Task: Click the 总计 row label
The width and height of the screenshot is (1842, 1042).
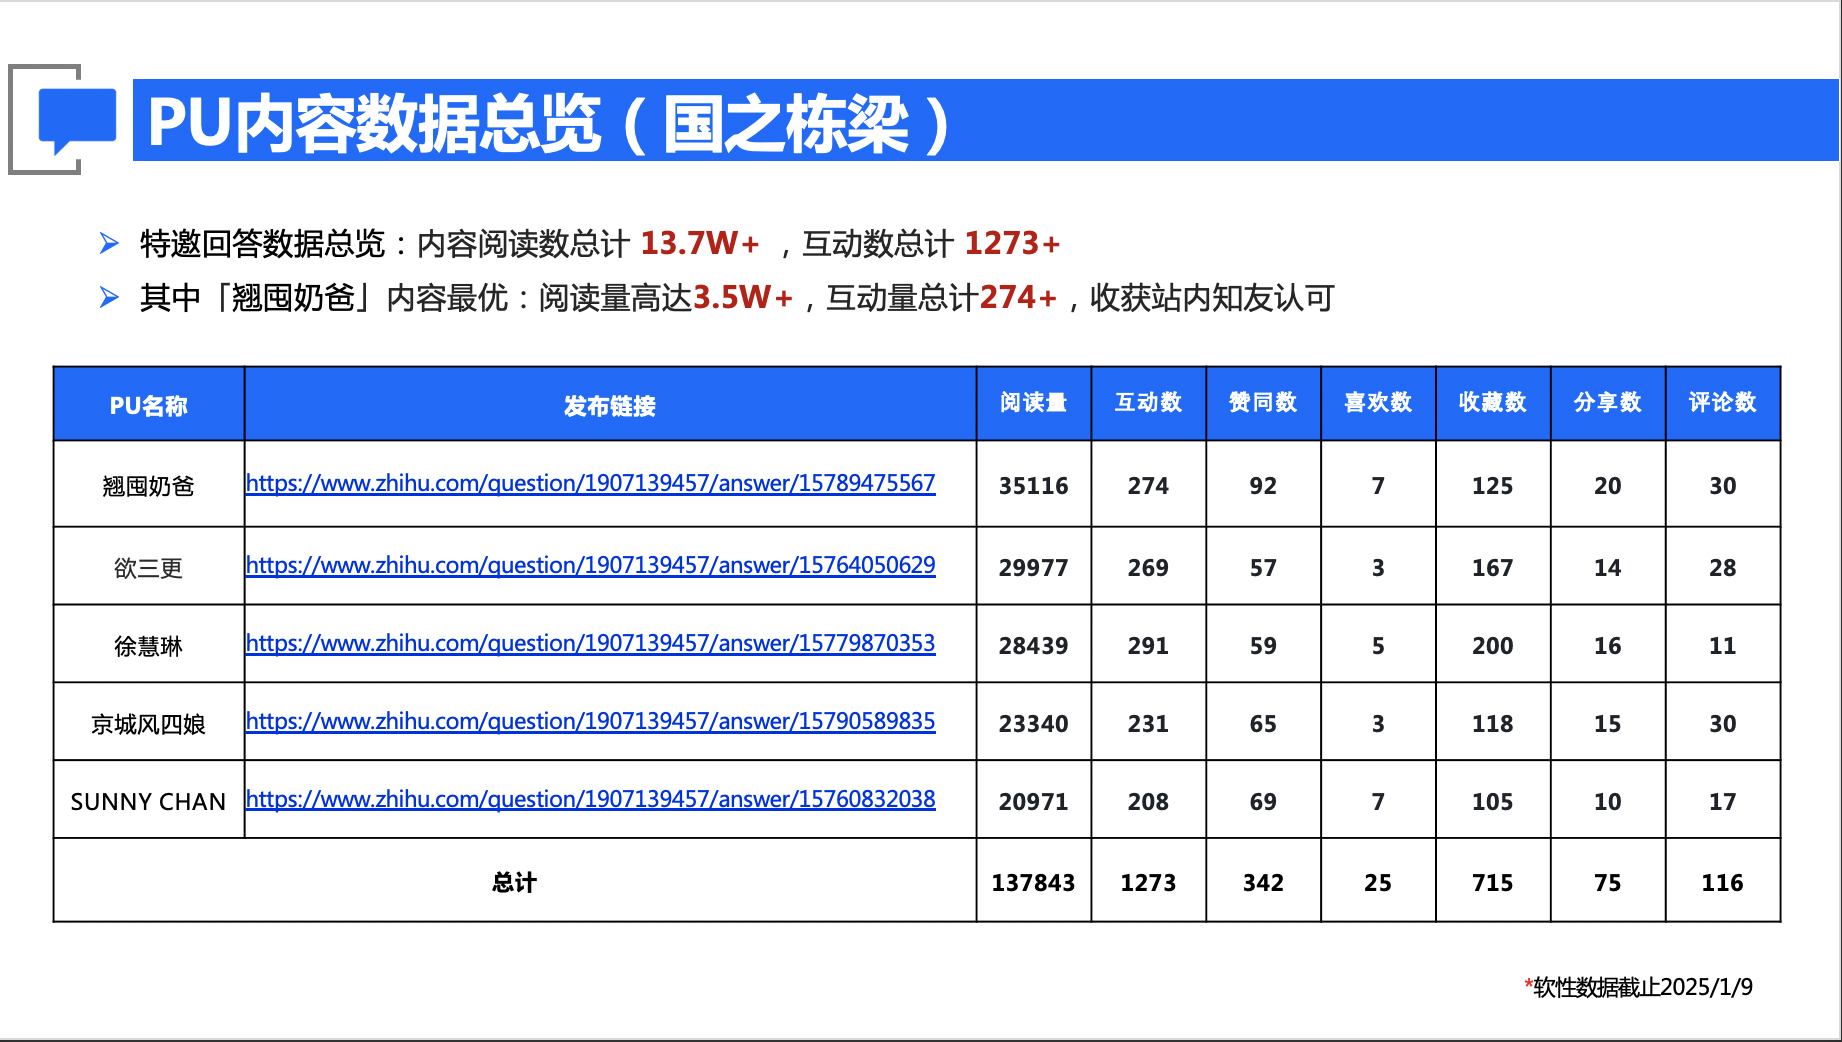Action: [x=514, y=882]
